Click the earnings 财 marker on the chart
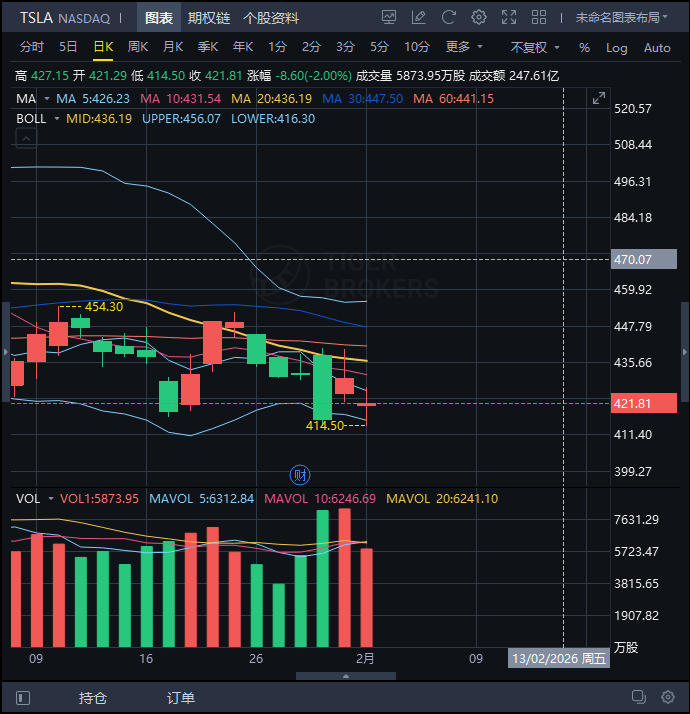The image size is (690, 714). (298, 473)
